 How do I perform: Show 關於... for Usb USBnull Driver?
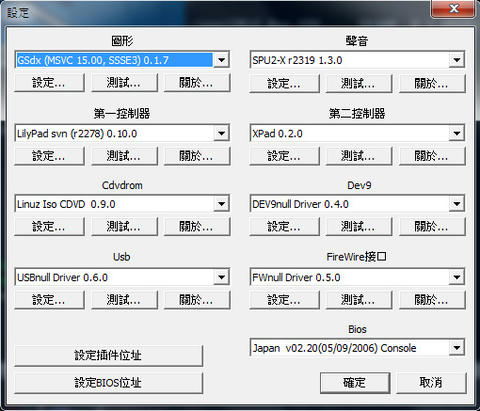[x=197, y=300]
